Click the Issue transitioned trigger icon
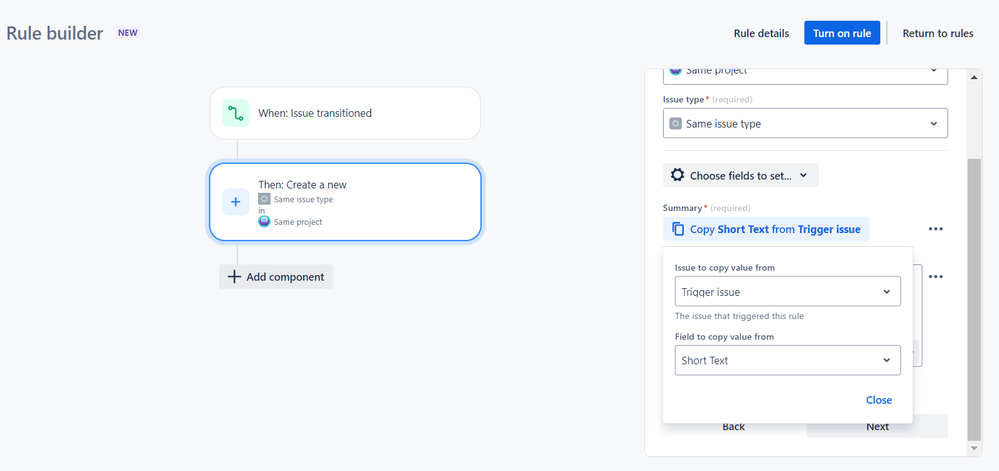Screen dimensions: 999x471 (x=235, y=113)
